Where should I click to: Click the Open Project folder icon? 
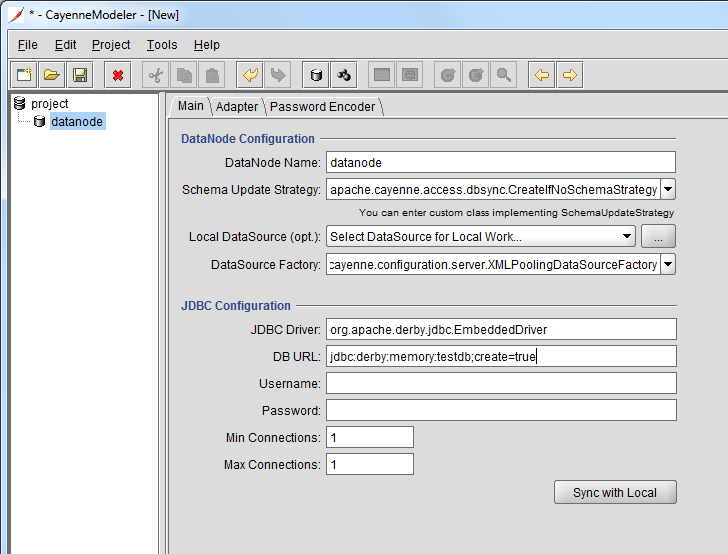click(x=52, y=75)
